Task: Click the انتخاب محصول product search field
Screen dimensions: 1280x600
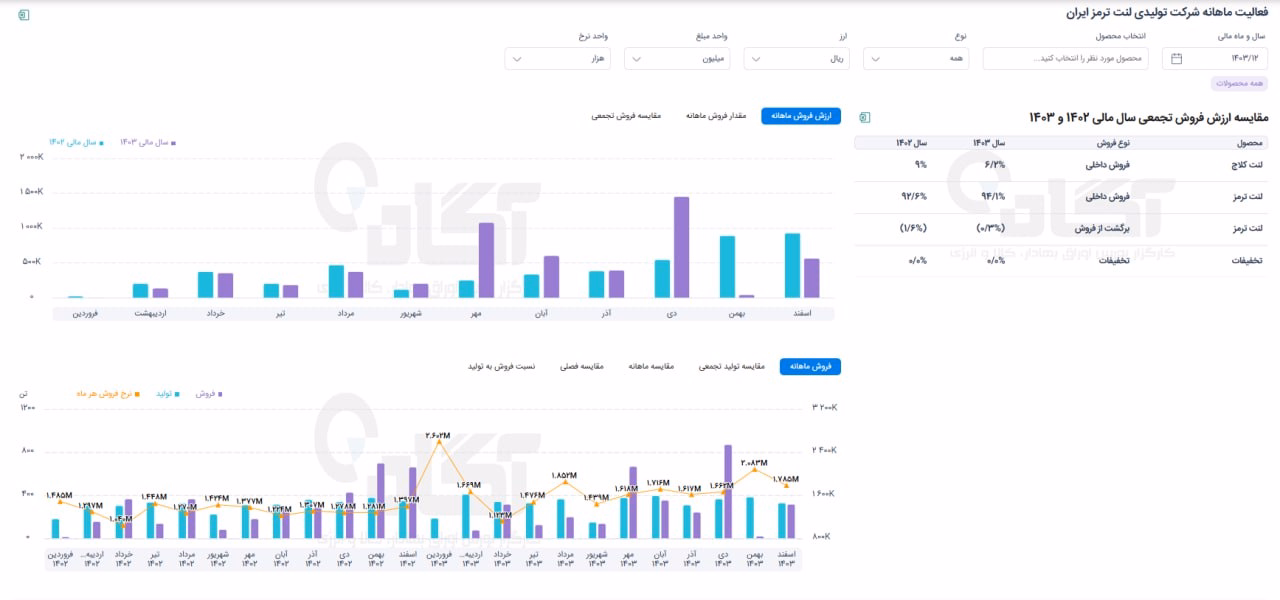Action: coord(1066,59)
